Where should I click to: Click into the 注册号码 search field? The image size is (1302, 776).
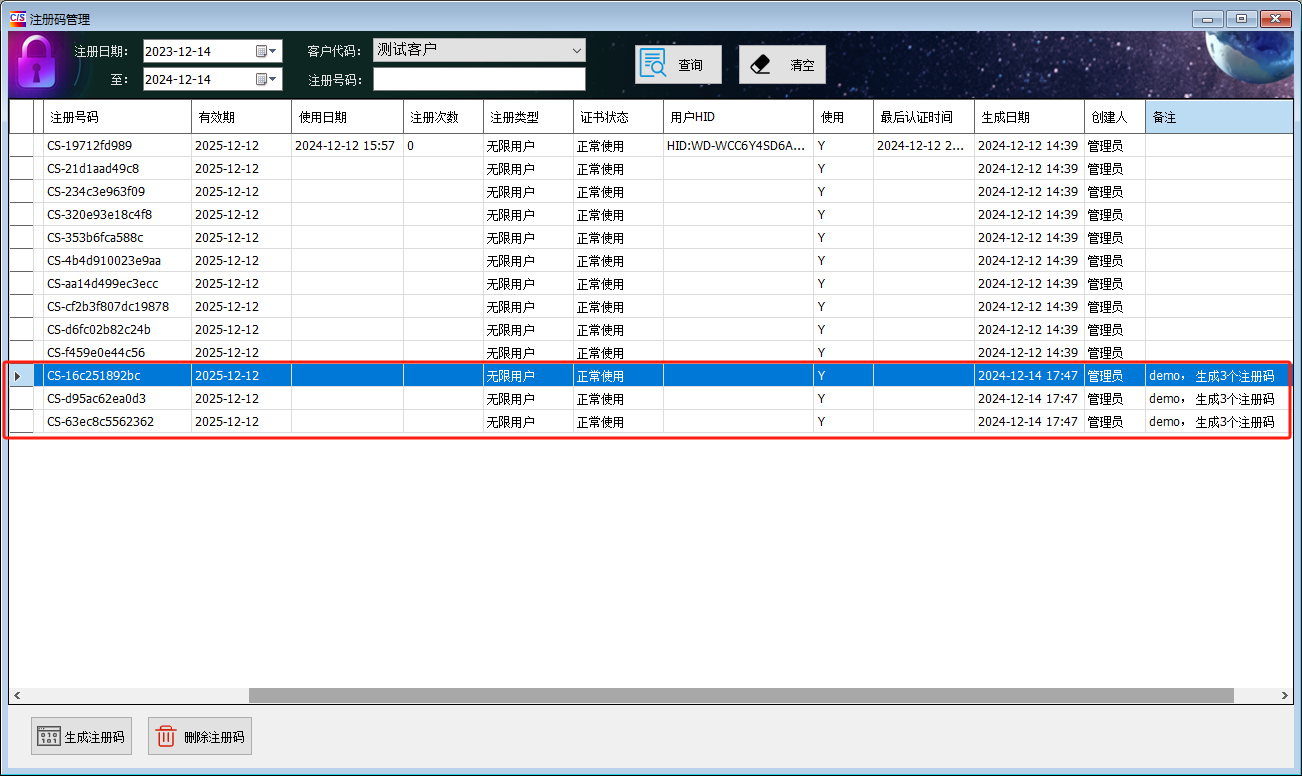click(478, 79)
